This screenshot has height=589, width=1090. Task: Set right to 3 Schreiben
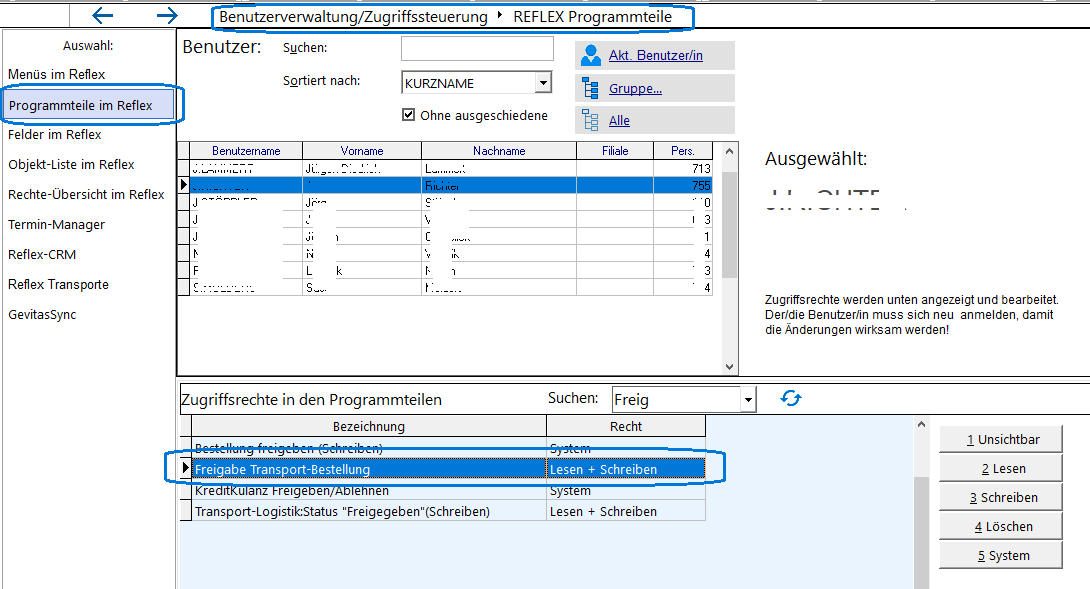pyautogui.click(x=1001, y=498)
